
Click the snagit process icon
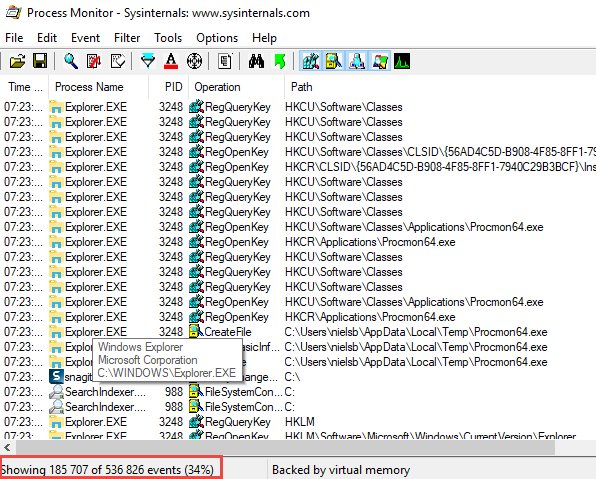pyautogui.click(x=56, y=377)
